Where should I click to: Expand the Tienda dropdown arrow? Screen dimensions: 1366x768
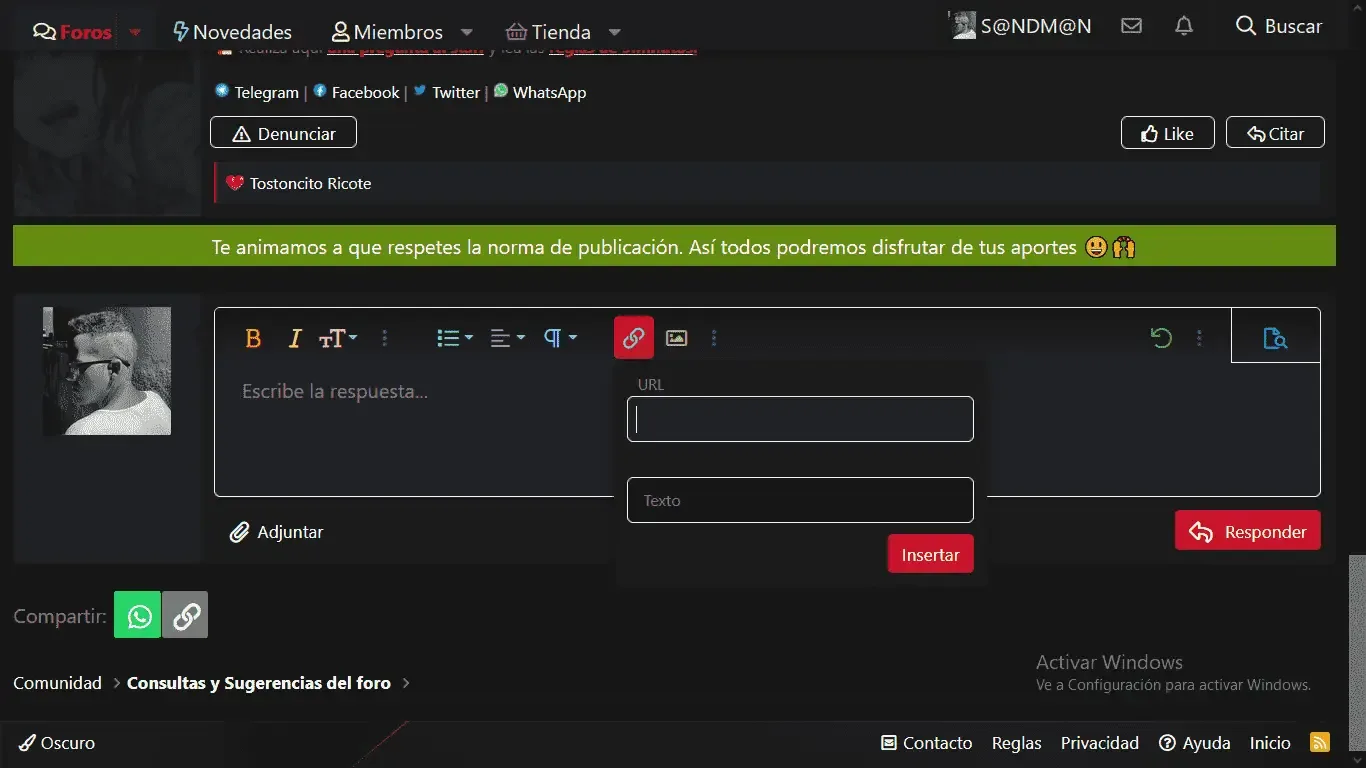[615, 32]
